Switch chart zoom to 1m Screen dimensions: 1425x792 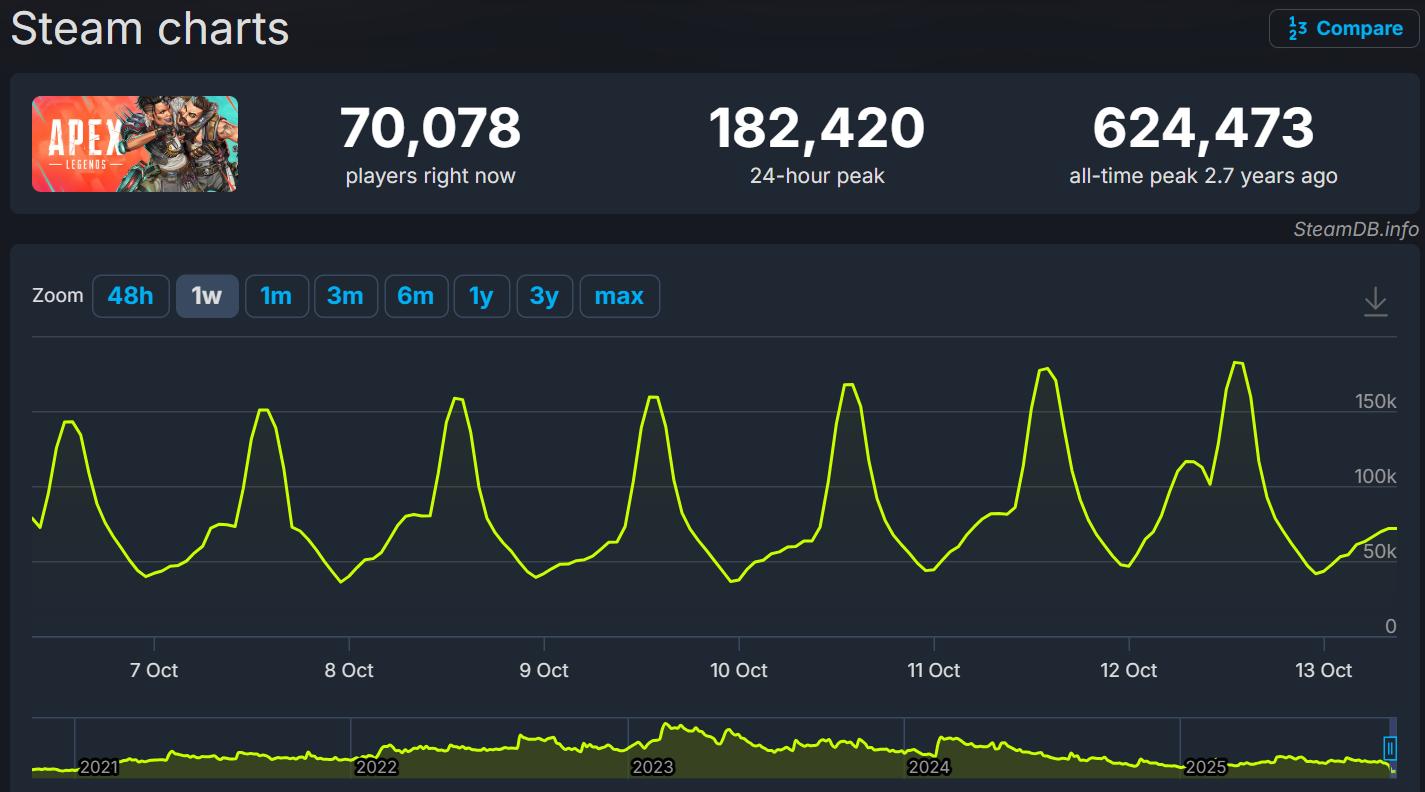click(276, 296)
